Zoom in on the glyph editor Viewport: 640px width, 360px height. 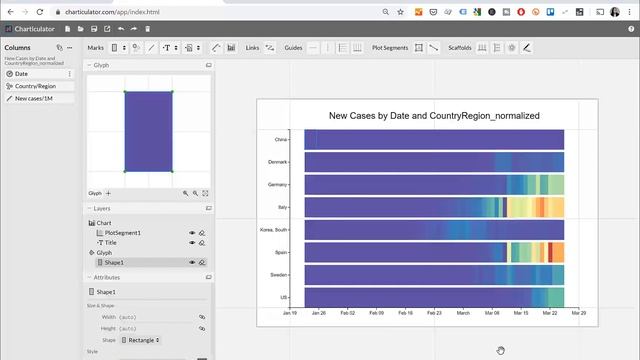point(185,193)
